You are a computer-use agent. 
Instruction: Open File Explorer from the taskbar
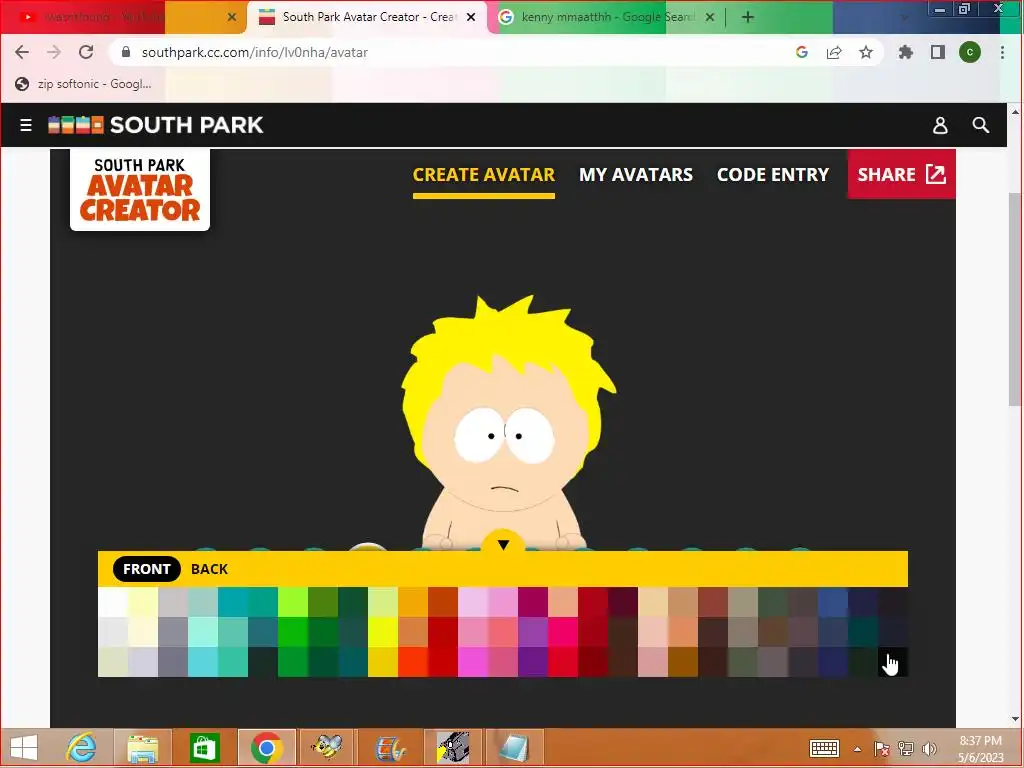click(142, 748)
